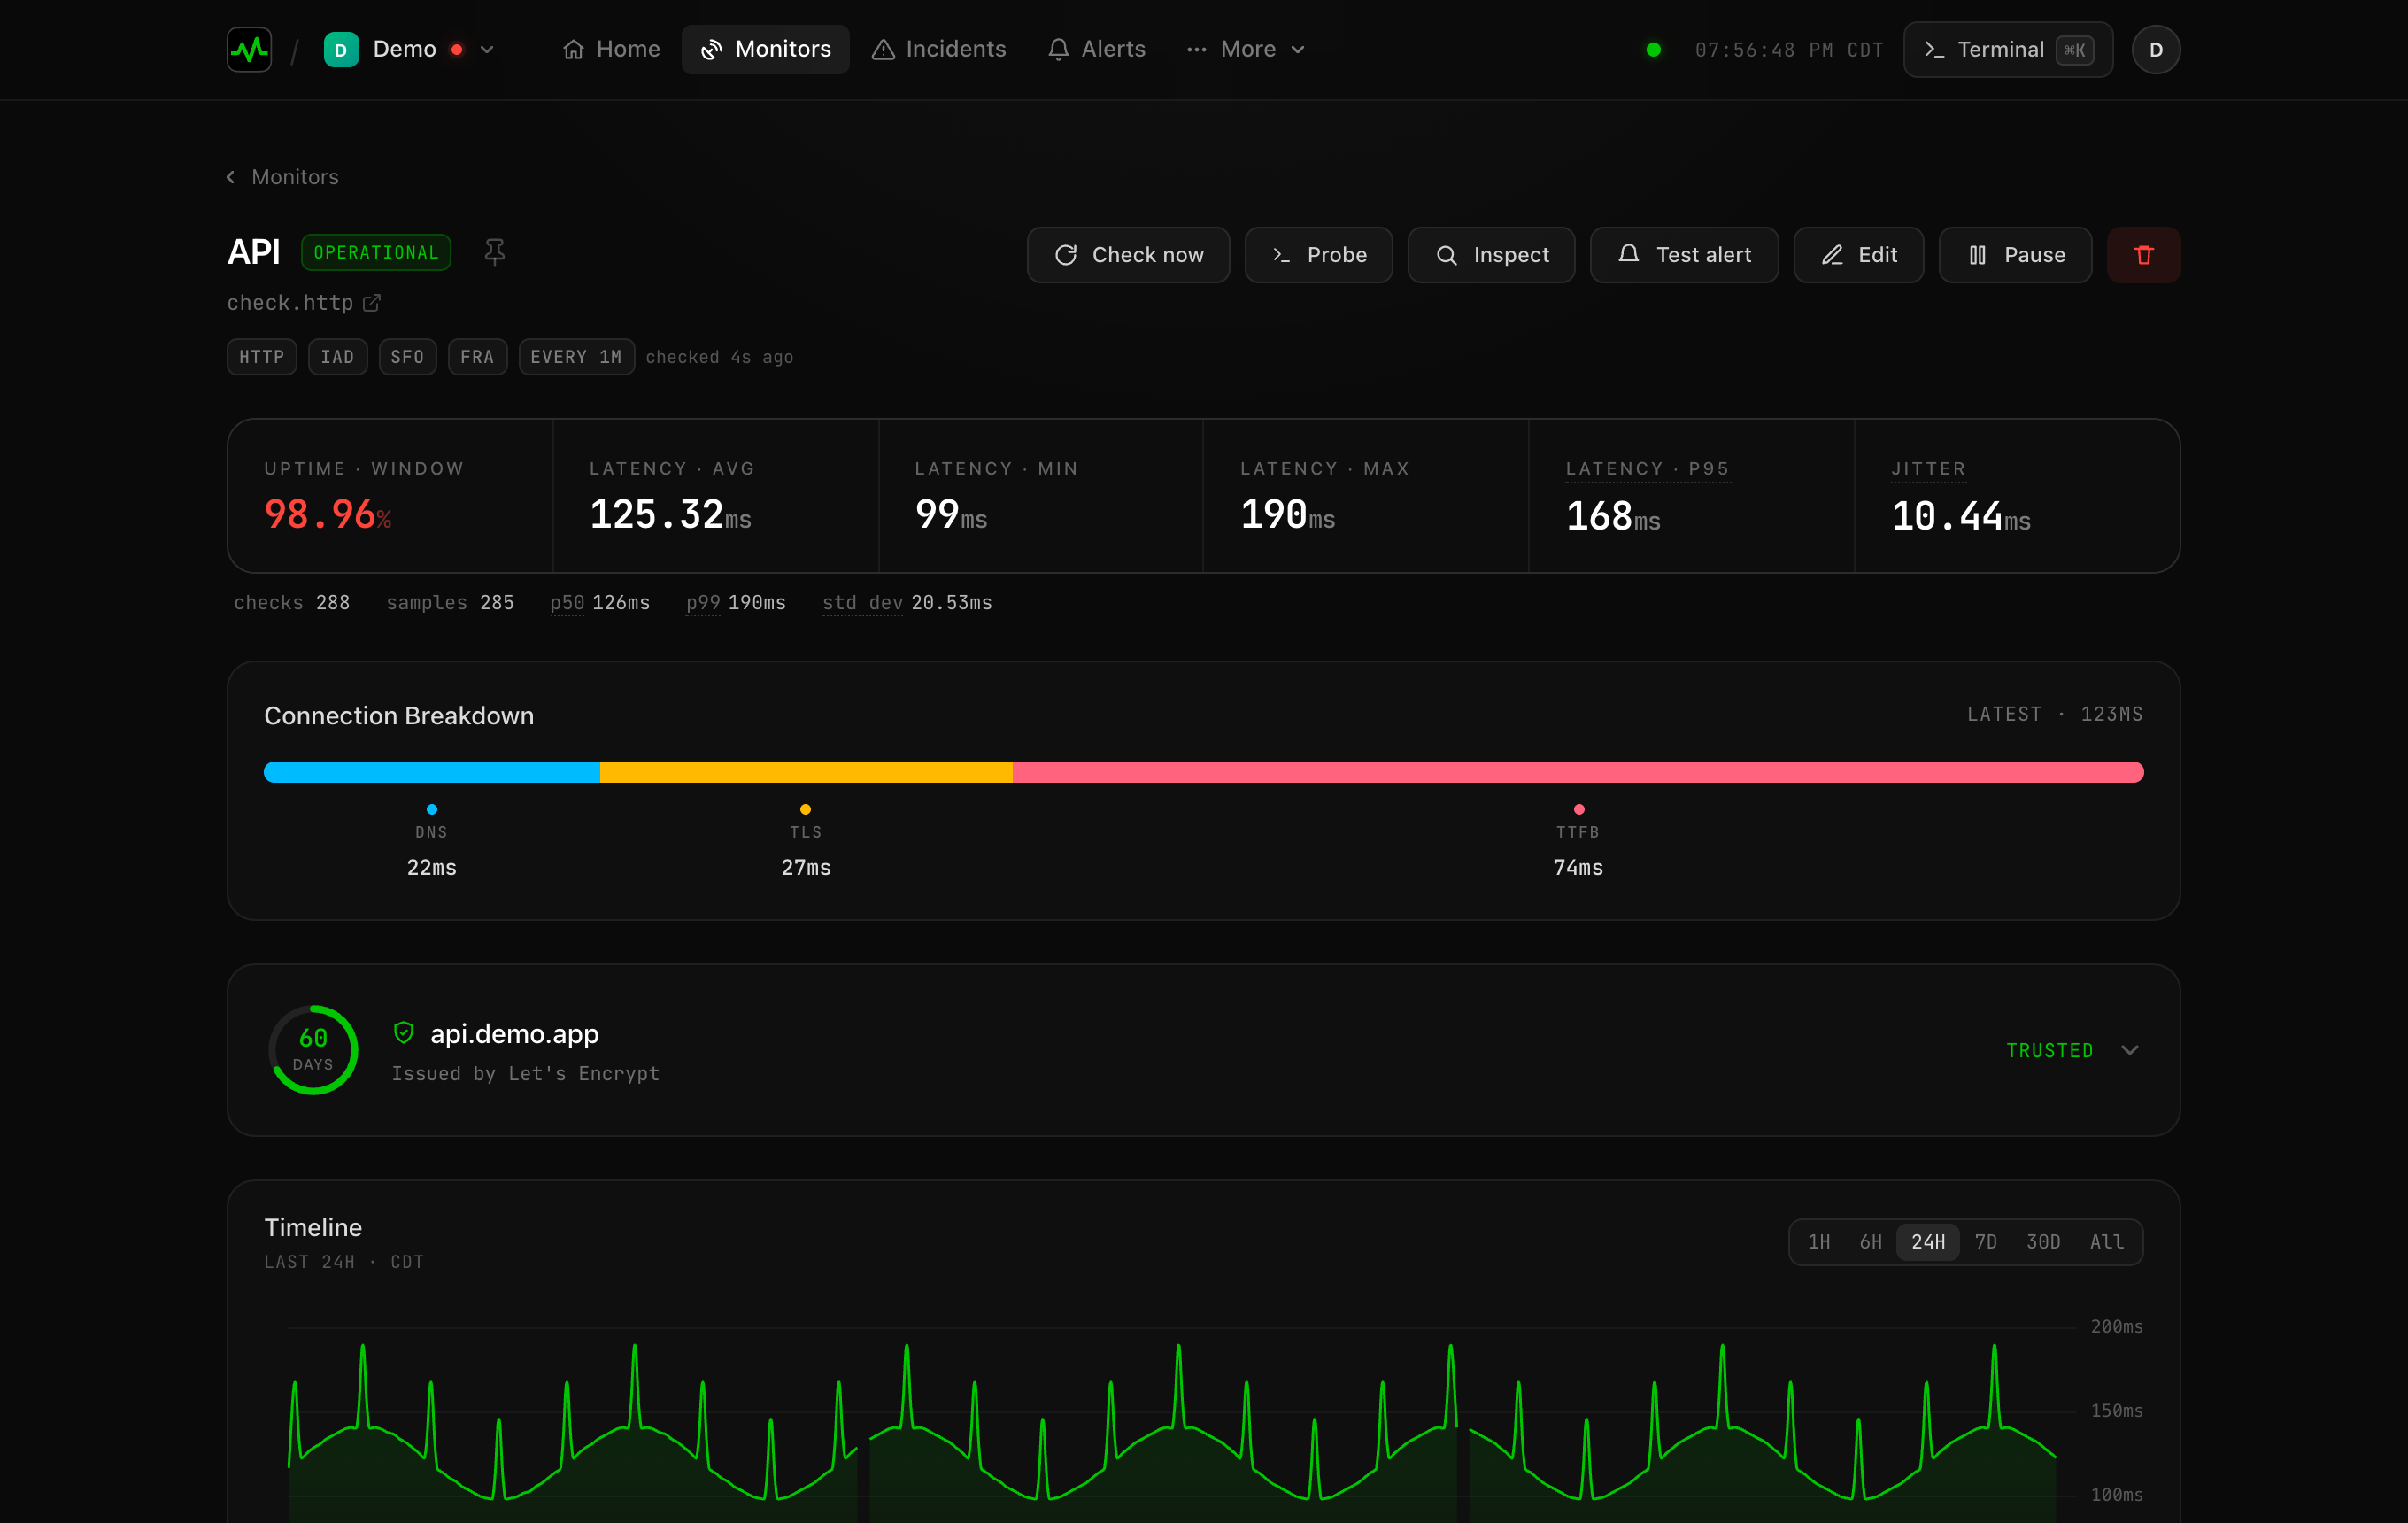Image resolution: width=2408 pixels, height=1523 pixels.
Task: Open Inspect for this monitor
Action: point(1491,255)
